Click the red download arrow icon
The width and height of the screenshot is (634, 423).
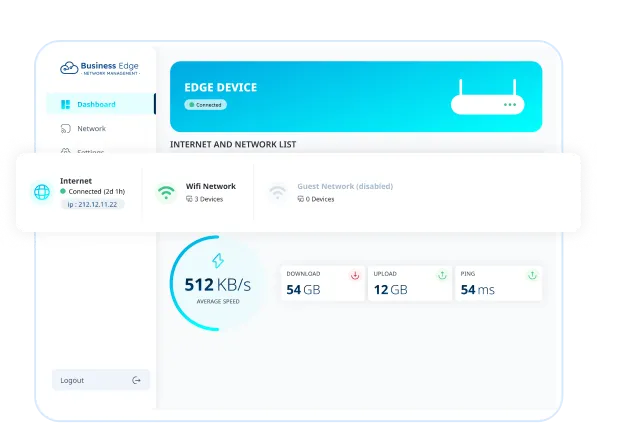tap(355, 275)
